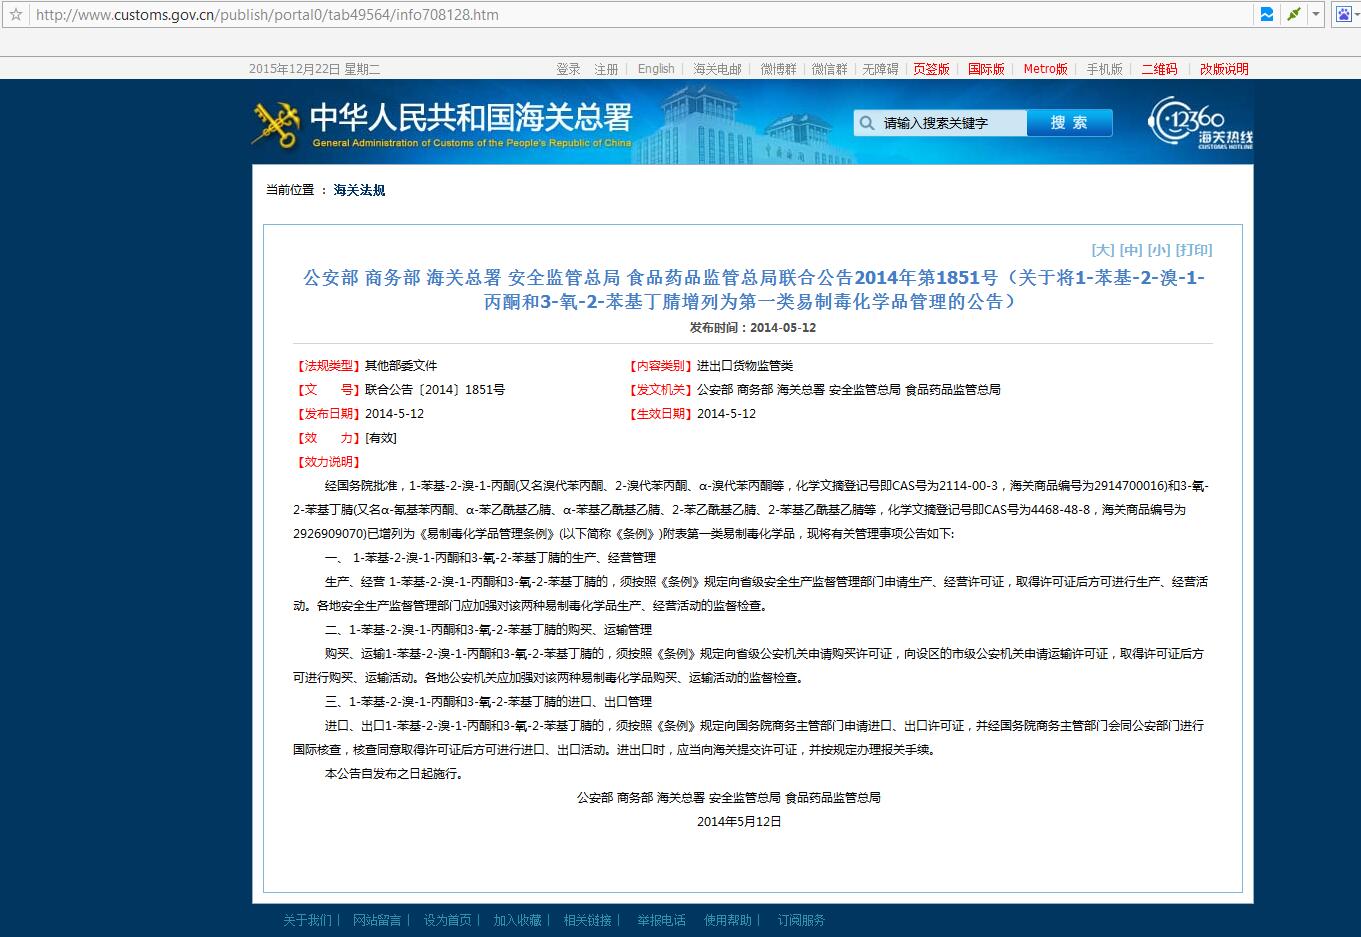Click the 12360 customs hotline logo
1361x937 pixels.
1200,123
